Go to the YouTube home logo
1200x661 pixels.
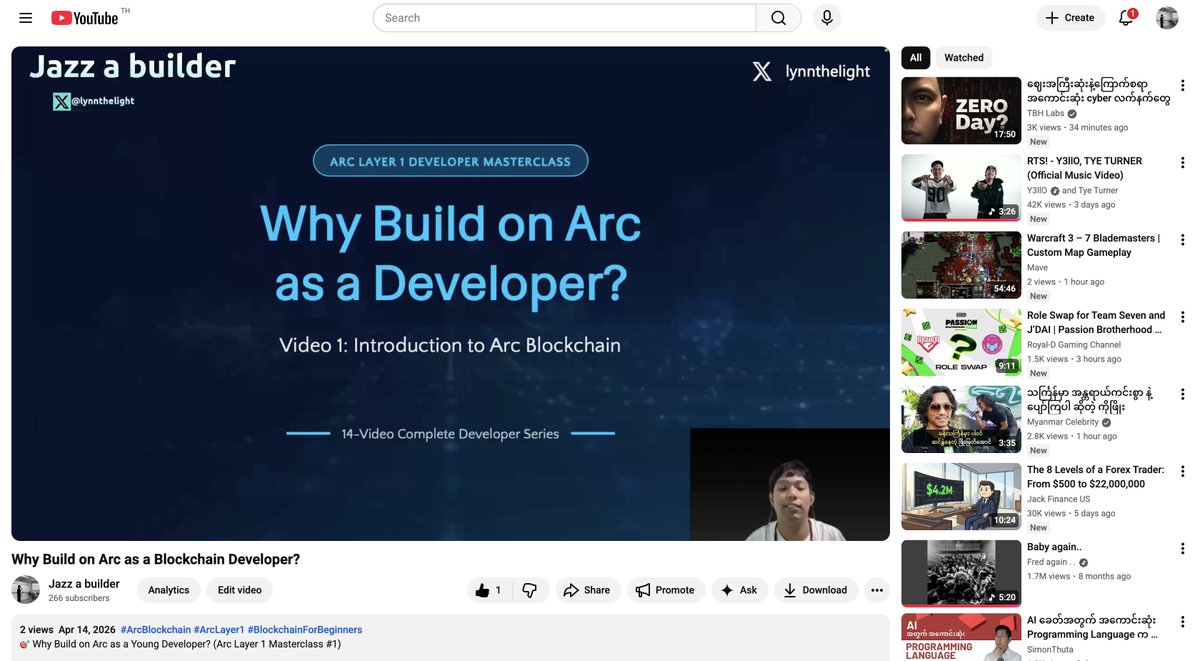tap(85, 18)
